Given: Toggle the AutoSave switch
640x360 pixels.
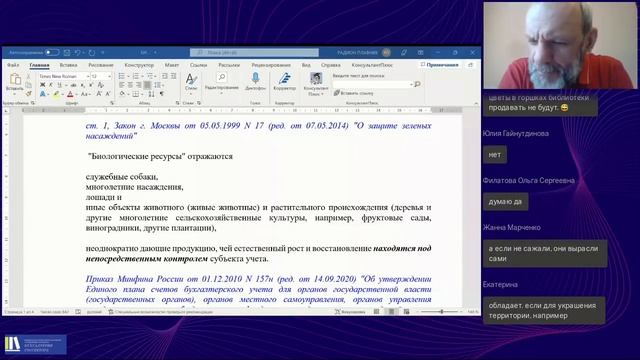Looking at the screenshot, I should pyautogui.click(x=52, y=53).
